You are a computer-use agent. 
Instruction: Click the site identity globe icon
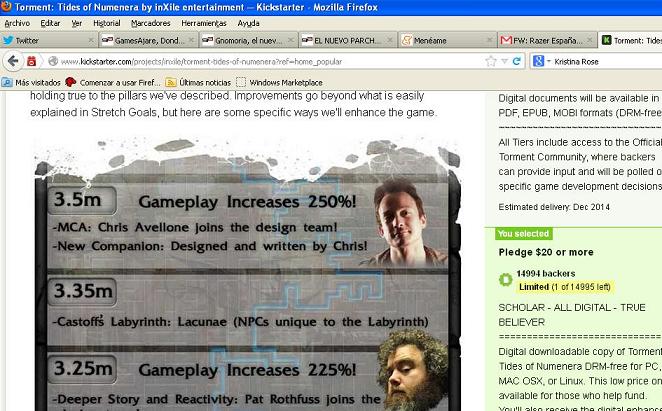pos(53,61)
